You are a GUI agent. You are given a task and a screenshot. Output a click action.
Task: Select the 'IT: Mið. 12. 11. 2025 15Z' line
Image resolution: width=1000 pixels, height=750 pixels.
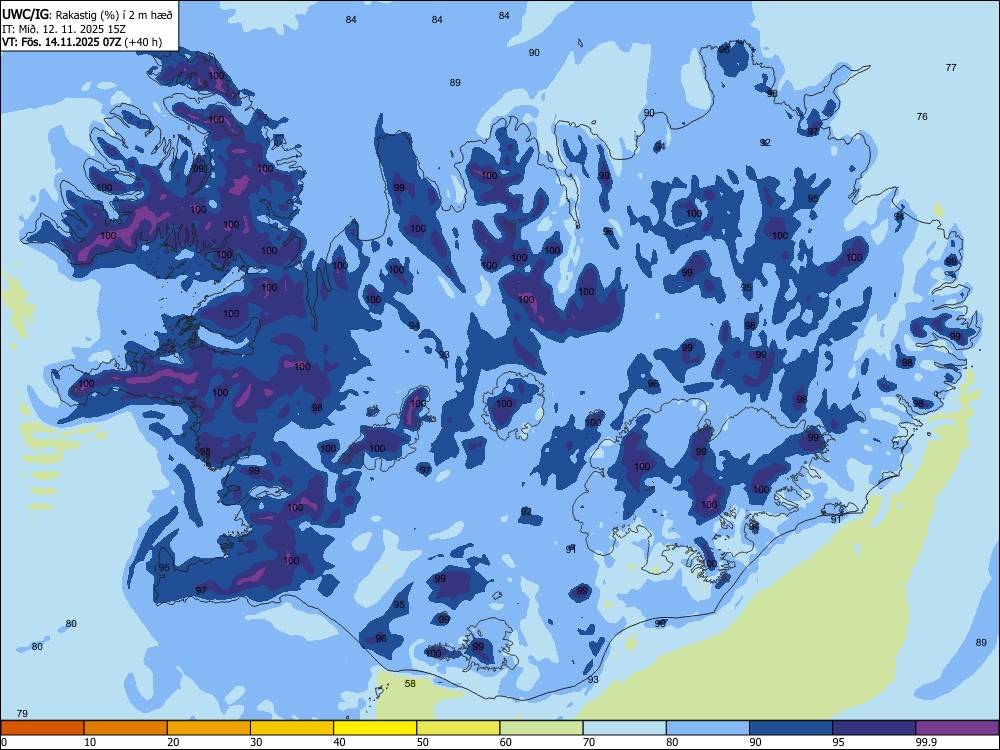[x=64, y=29]
